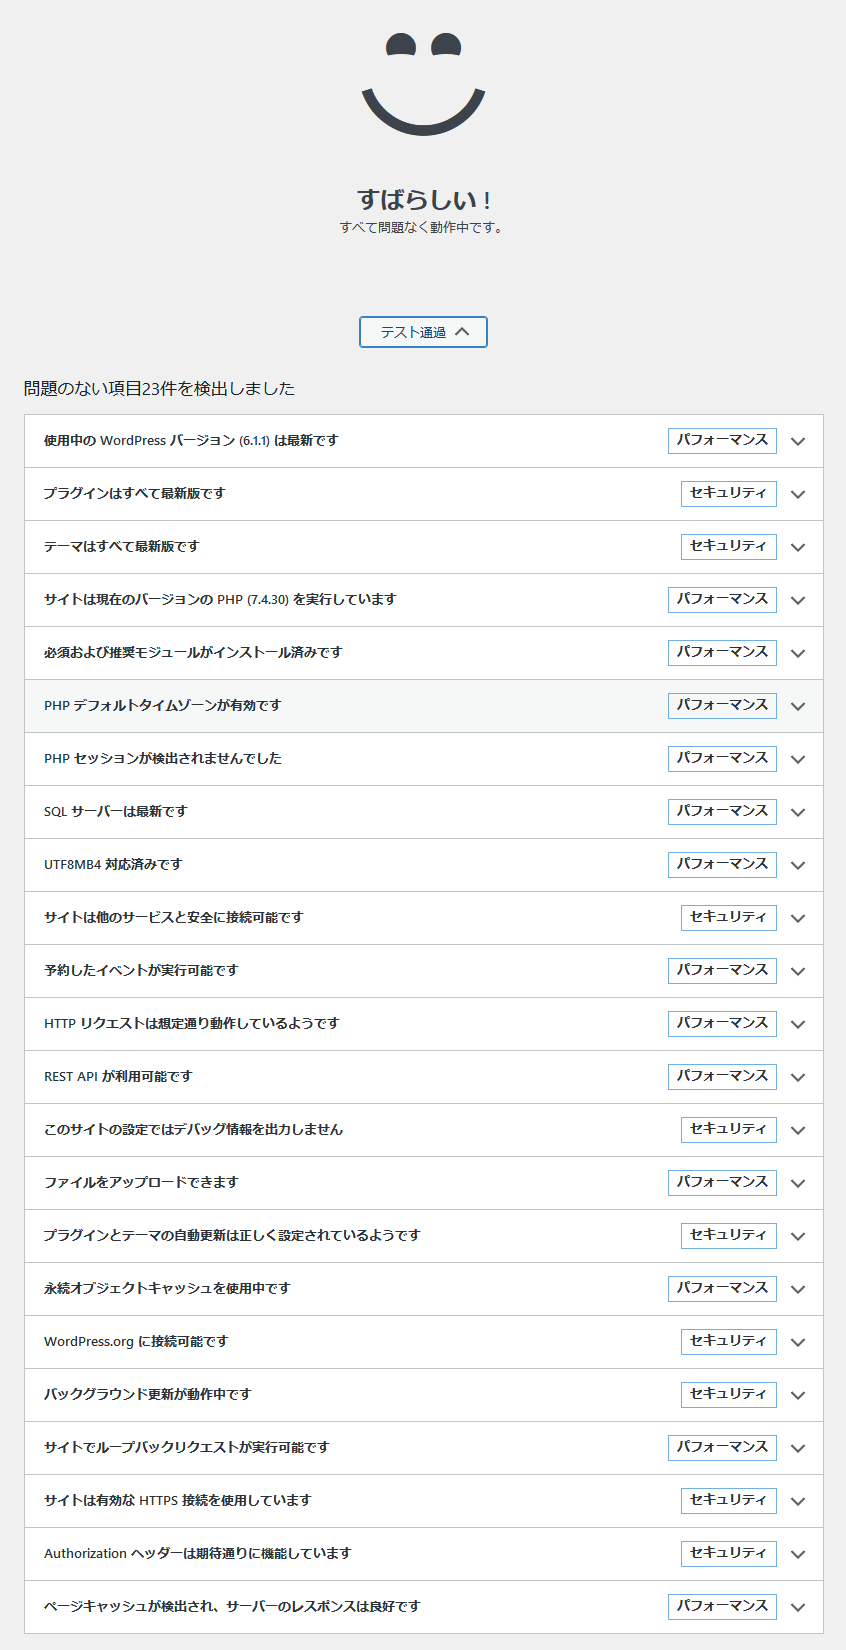
Task: Click パフォーマンス badge on UTF8MB4 対応済みです row
Action: click(x=721, y=864)
